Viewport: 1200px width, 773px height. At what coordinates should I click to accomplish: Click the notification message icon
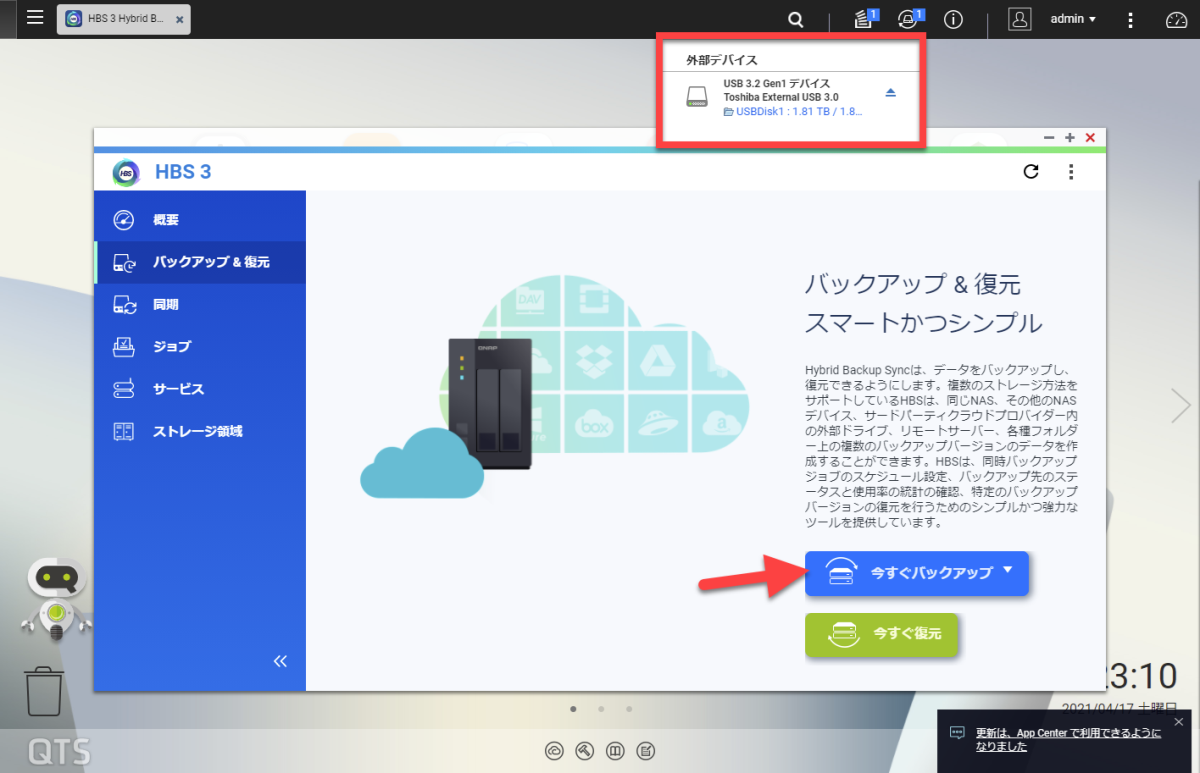(x=957, y=733)
